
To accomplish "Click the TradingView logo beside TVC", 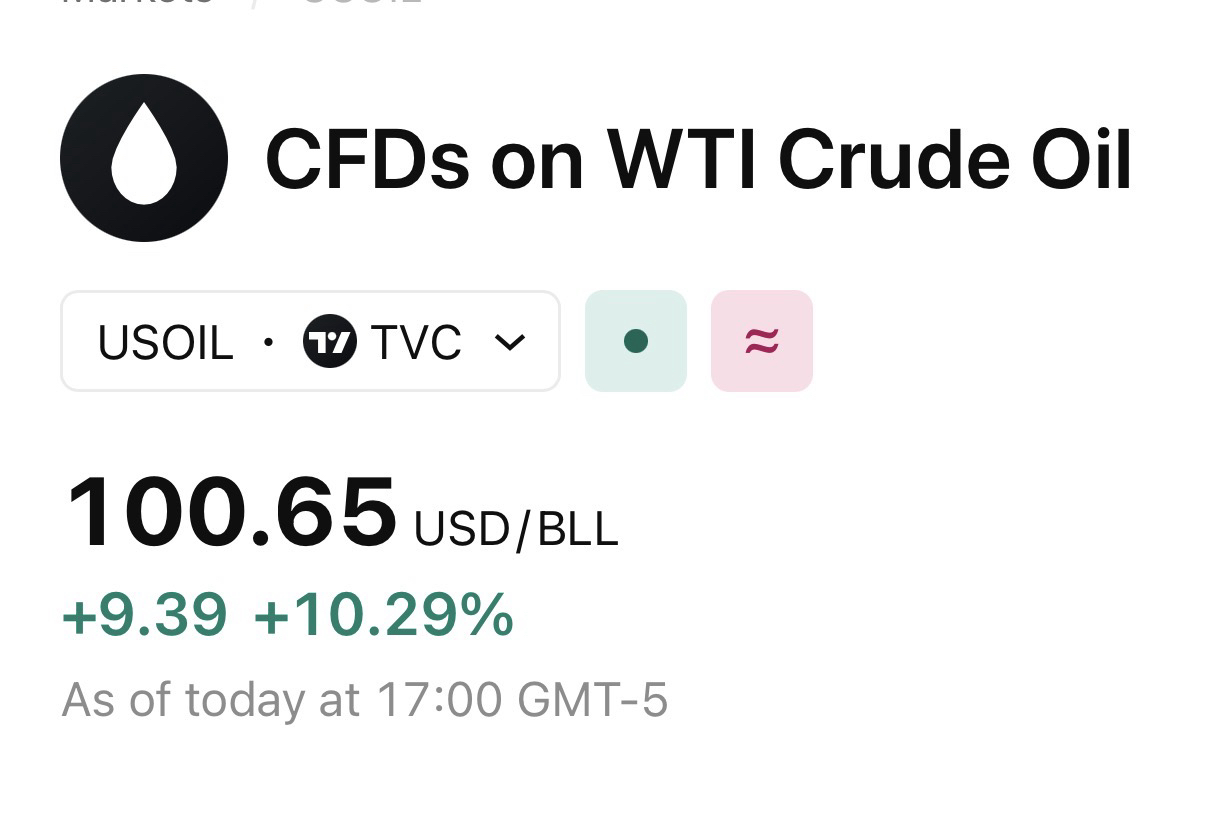I will click(329, 342).
